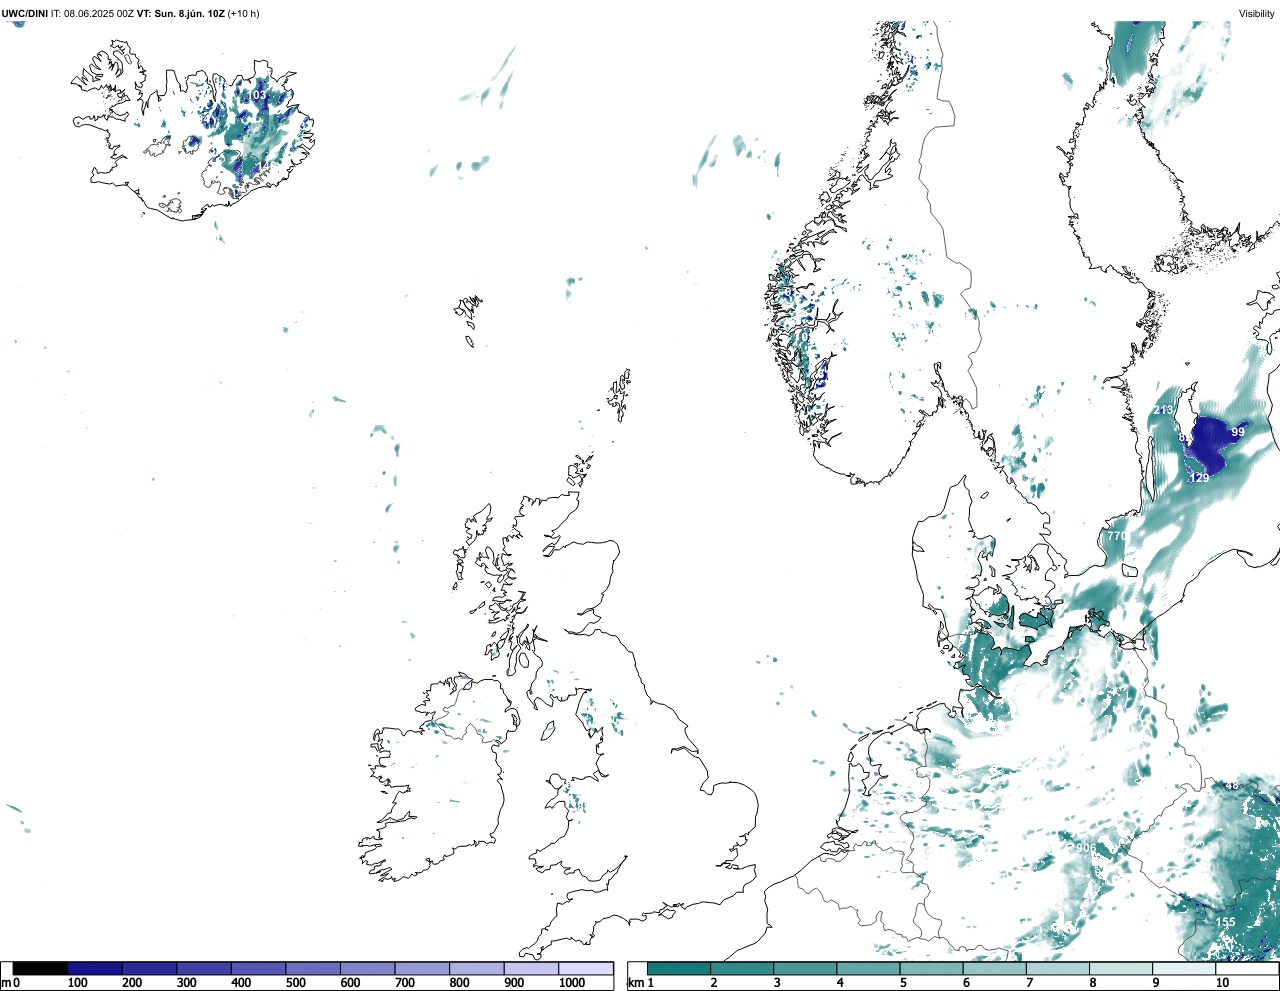Click the black 0–100 m legend swatch
The height and width of the screenshot is (991, 1280).
(x=40, y=968)
